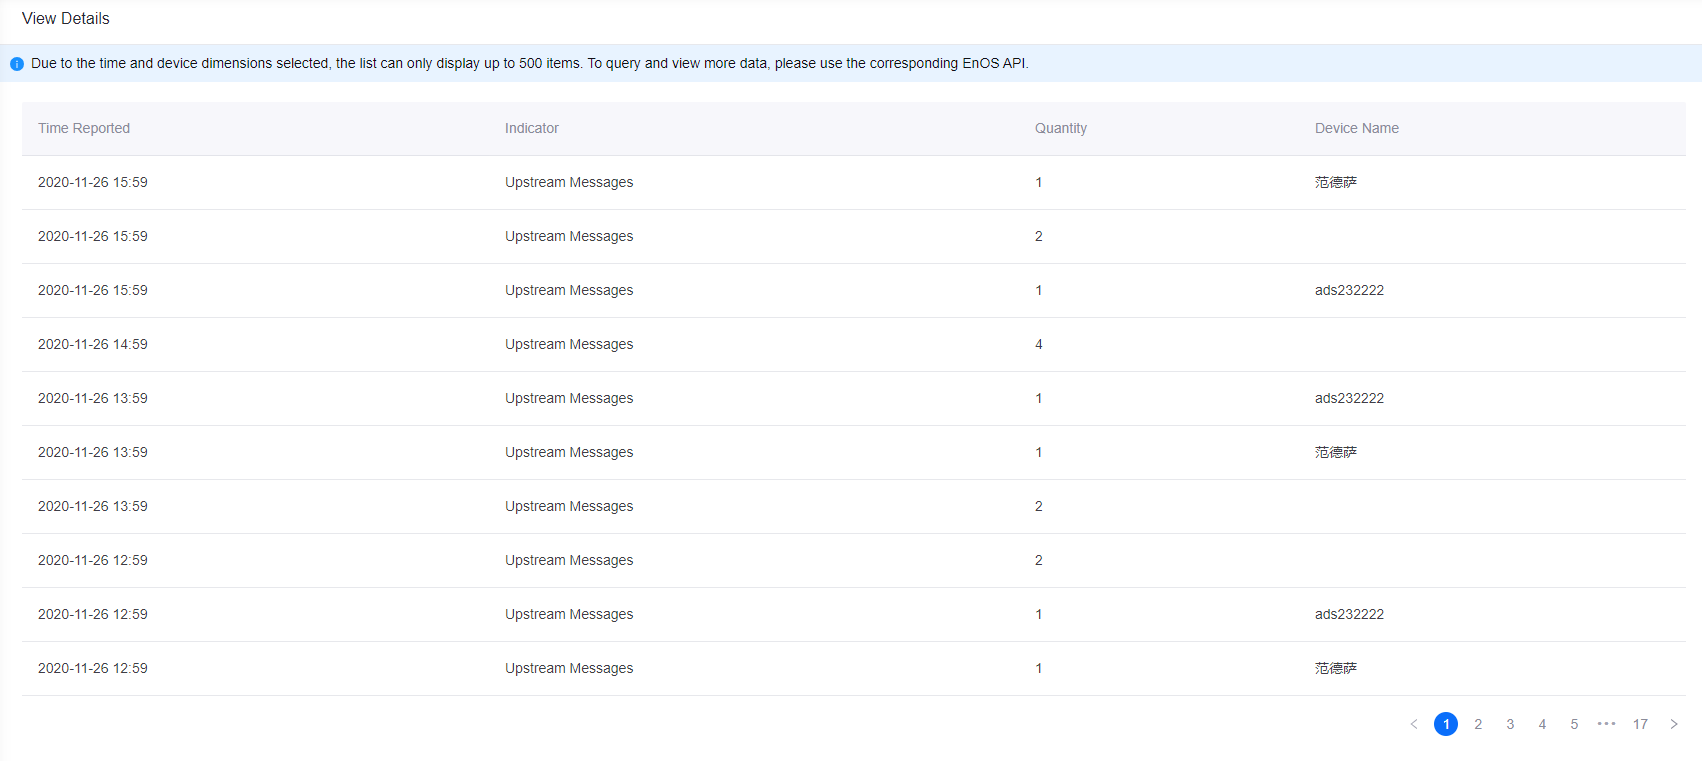Click the Quantity column header
The height and width of the screenshot is (761, 1702).
1060,128
